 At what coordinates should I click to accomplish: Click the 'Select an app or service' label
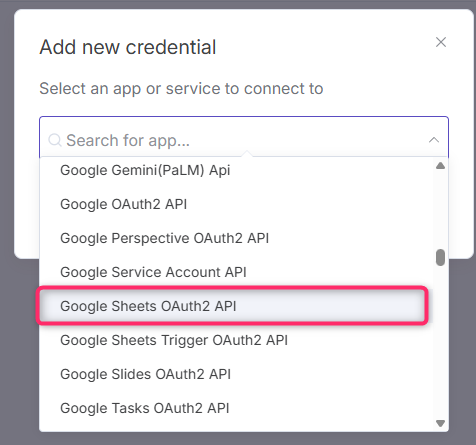(181, 89)
